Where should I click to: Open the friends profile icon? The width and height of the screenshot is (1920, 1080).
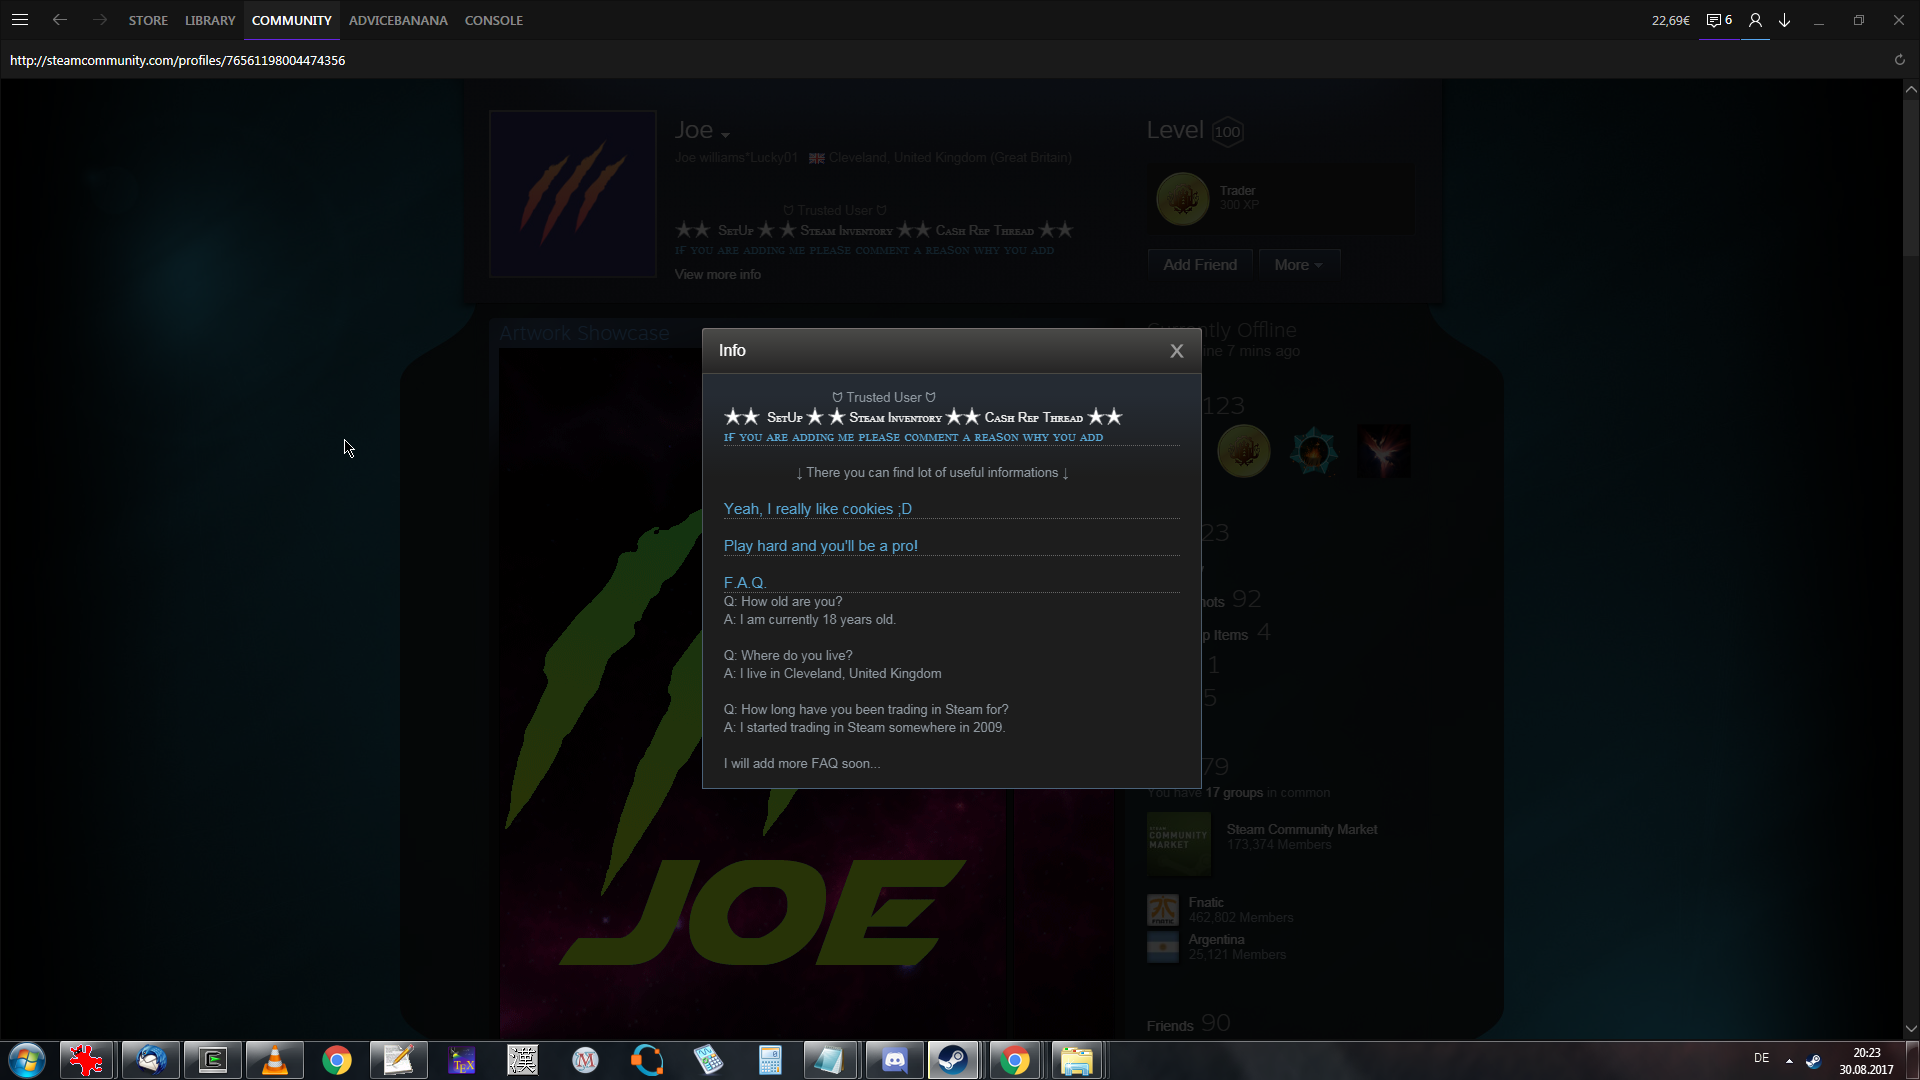pos(1755,20)
